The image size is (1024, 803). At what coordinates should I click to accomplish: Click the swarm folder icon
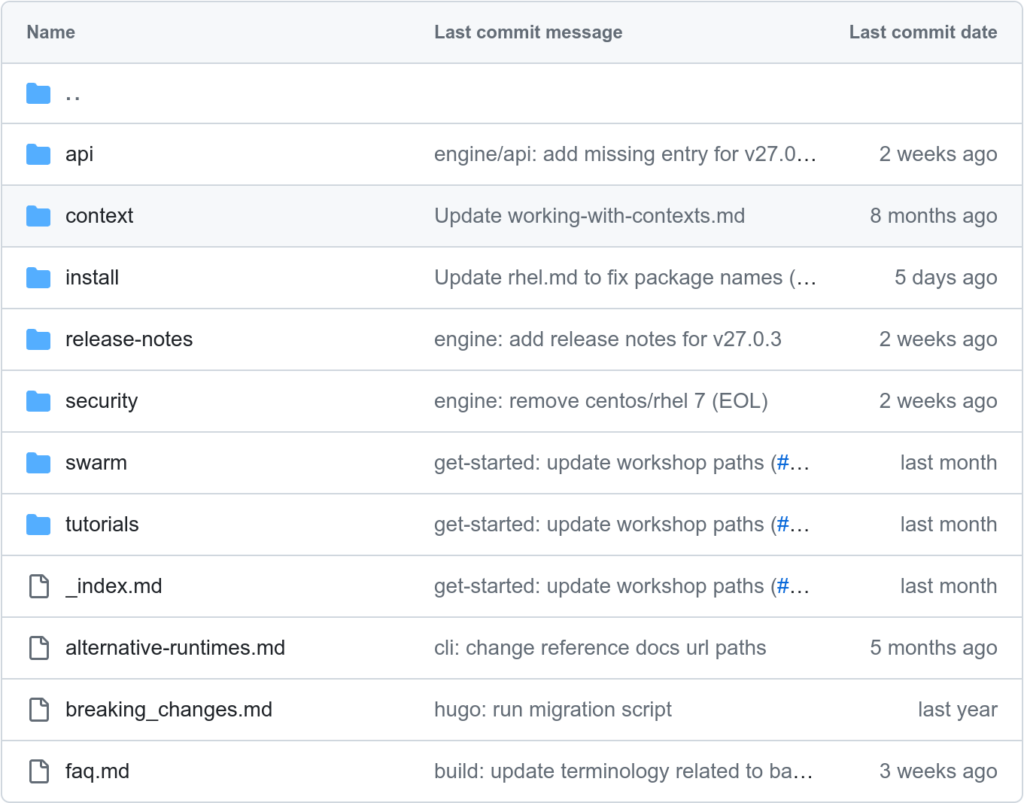coord(38,462)
